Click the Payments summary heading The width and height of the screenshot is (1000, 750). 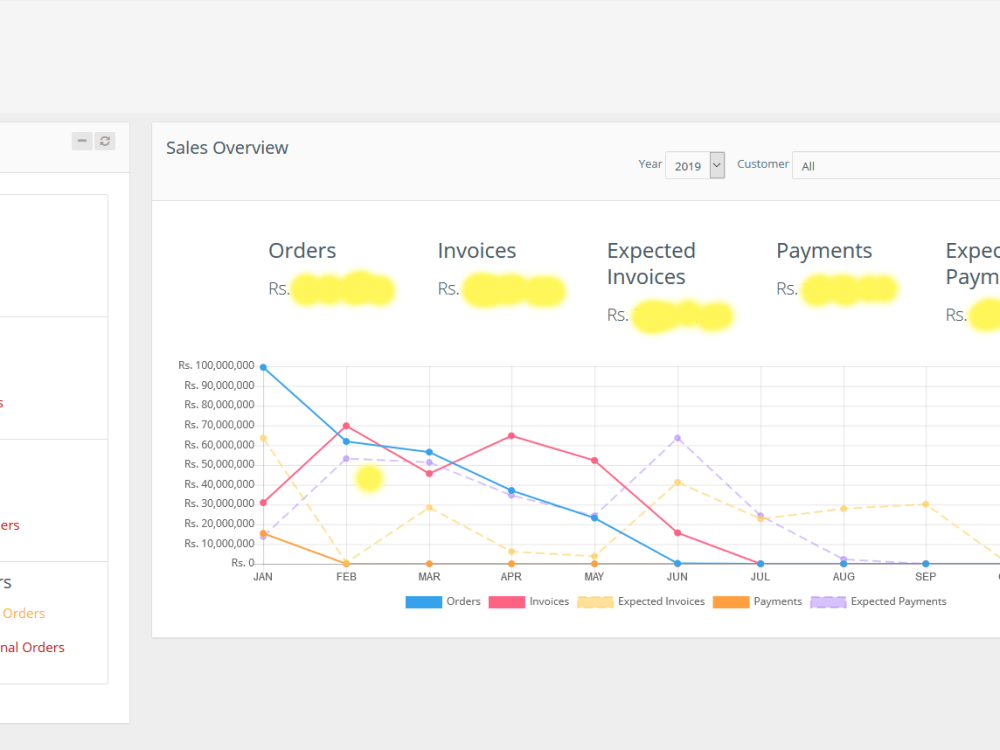824,251
